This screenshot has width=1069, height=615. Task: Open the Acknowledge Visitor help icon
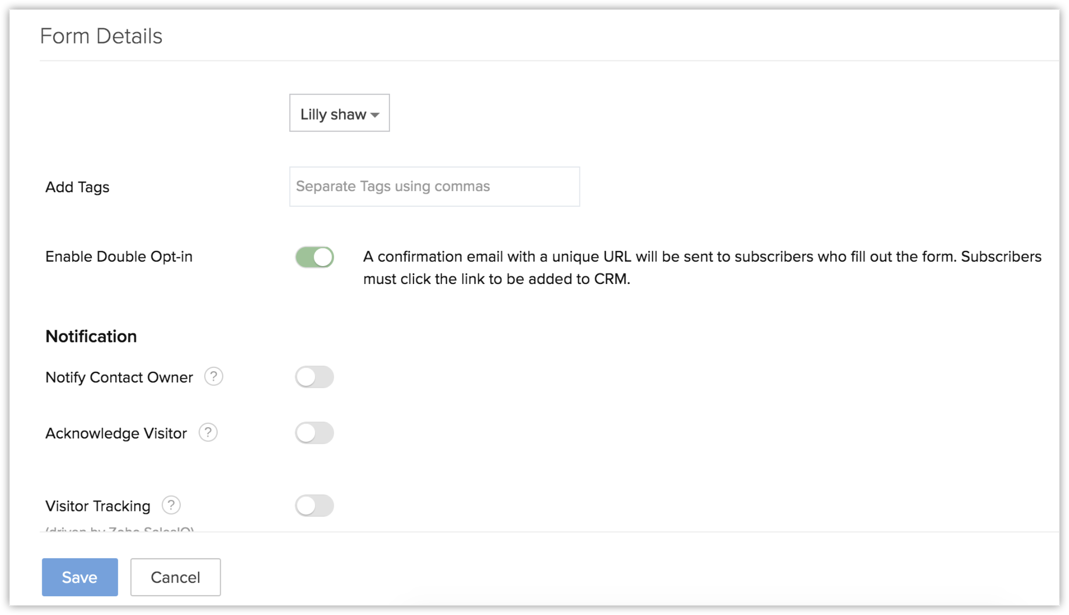coord(208,433)
